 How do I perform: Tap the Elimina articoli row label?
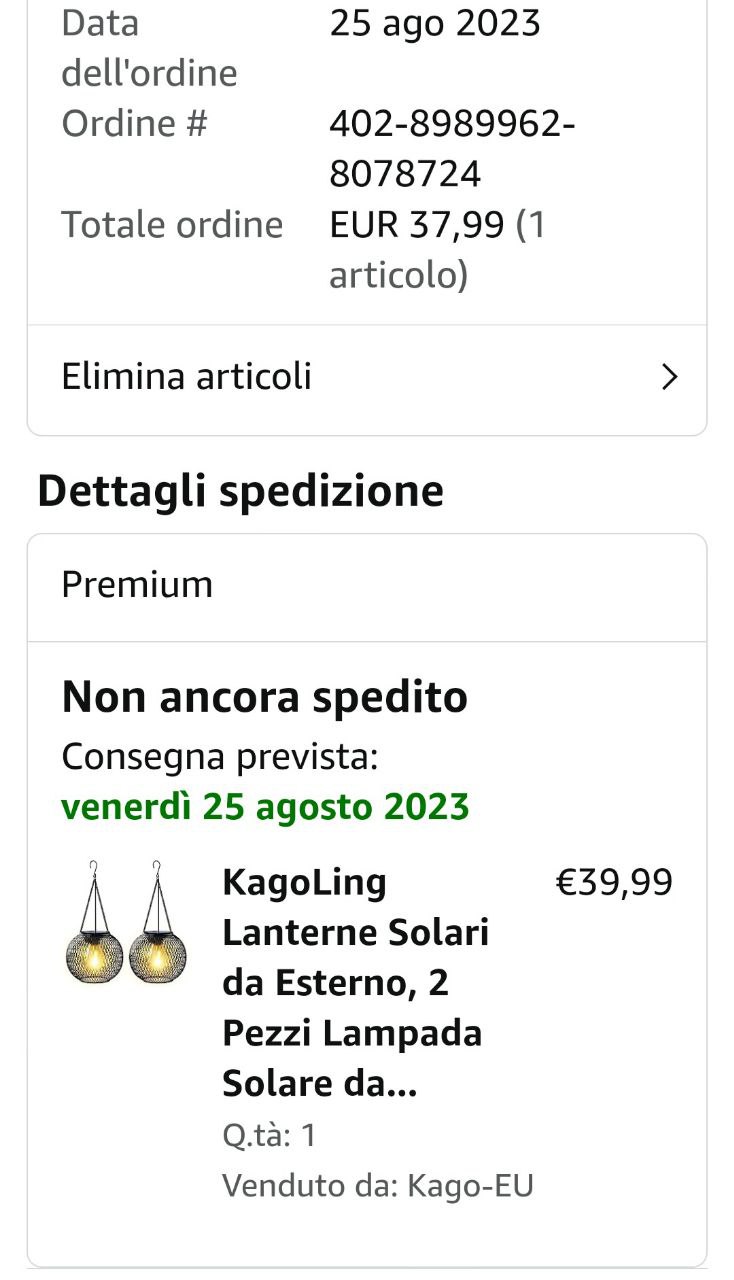click(x=187, y=377)
